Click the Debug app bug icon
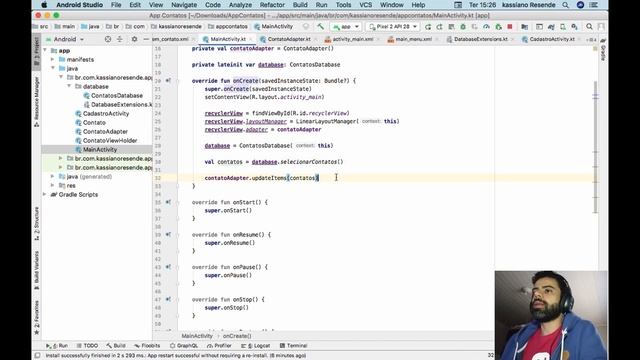The width and height of the screenshot is (640, 360). click(x=463, y=27)
